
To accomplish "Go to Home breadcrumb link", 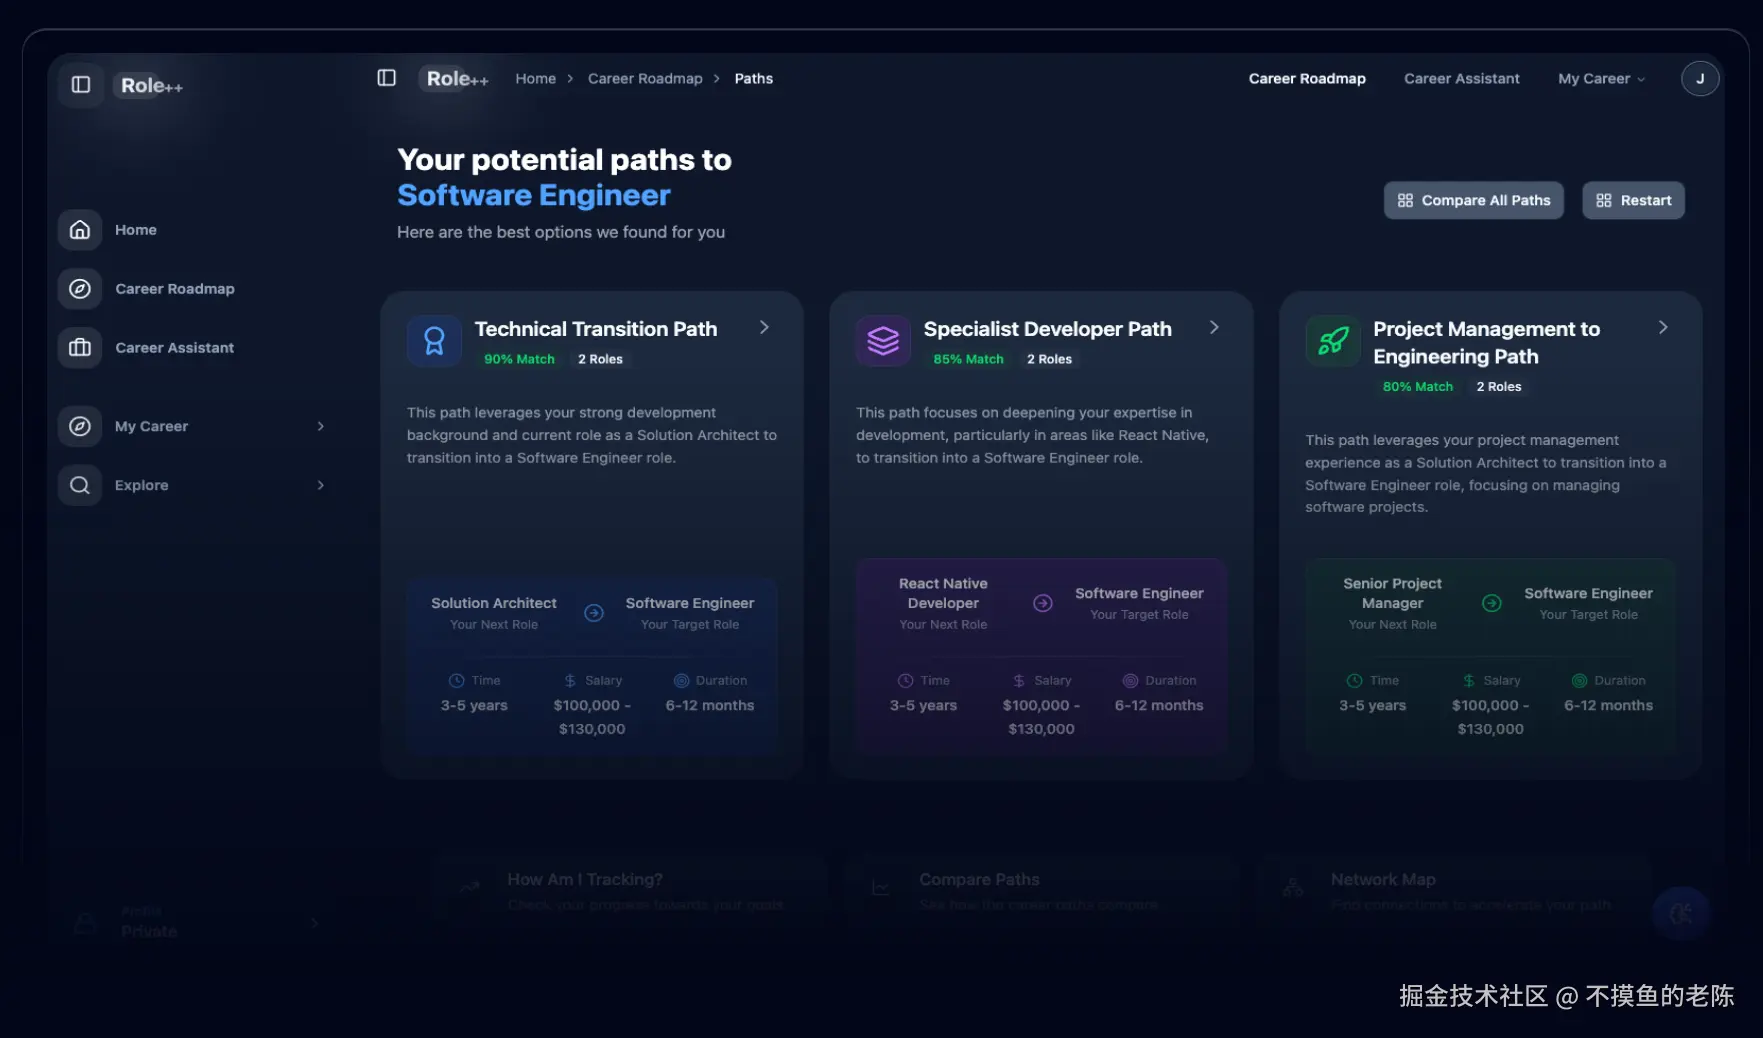I will coord(535,79).
